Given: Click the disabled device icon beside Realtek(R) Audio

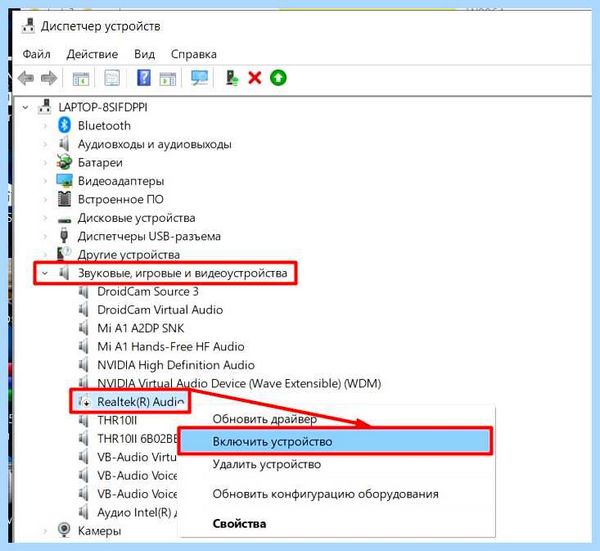Looking at the screenshot, I should coord(85,401).
